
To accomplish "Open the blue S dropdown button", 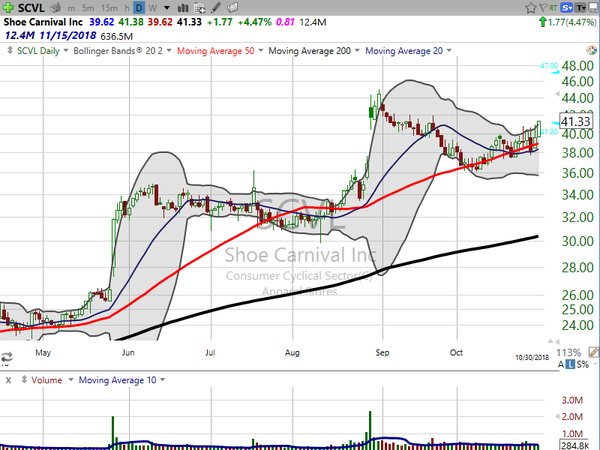I will pyautogui.click(x=566, y=8).
